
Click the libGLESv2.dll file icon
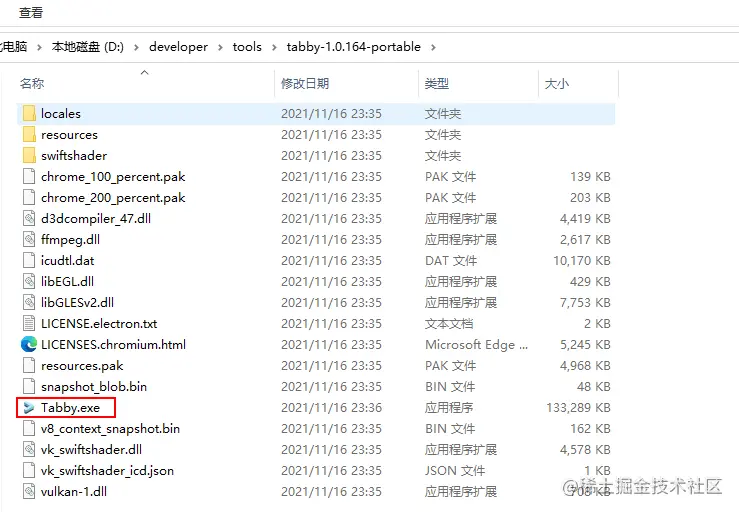tap(29, 303)
